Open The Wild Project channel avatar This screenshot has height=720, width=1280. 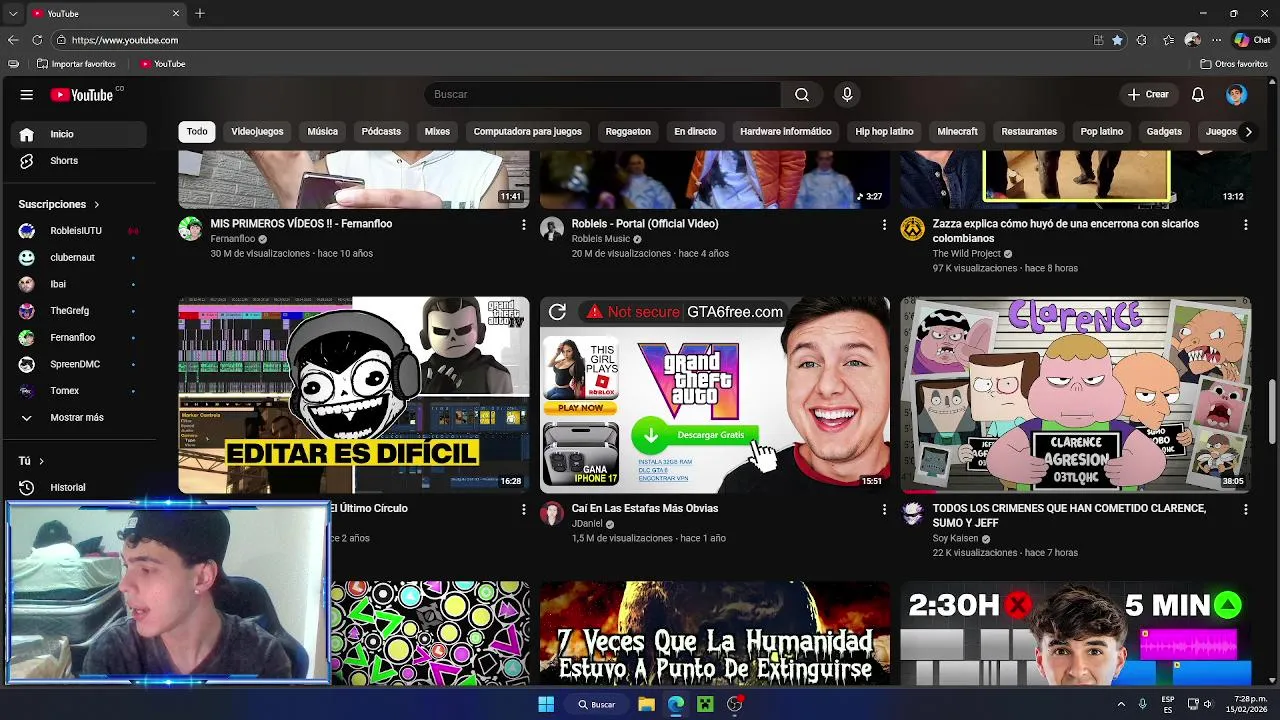pyautogui.click(x=913, y=229)
